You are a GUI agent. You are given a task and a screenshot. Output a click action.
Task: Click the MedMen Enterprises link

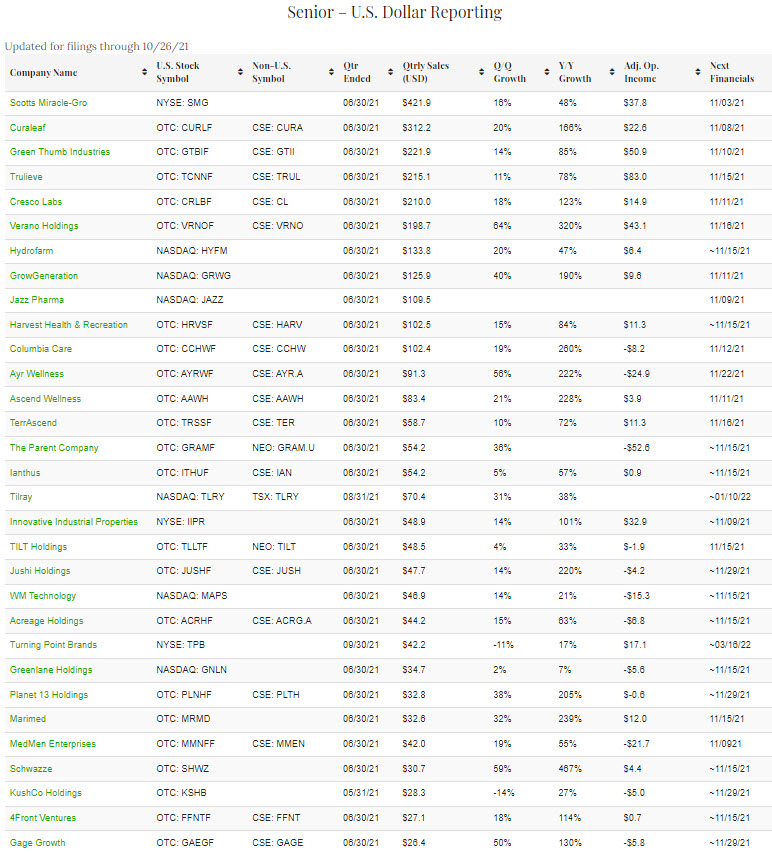point(53,744)
